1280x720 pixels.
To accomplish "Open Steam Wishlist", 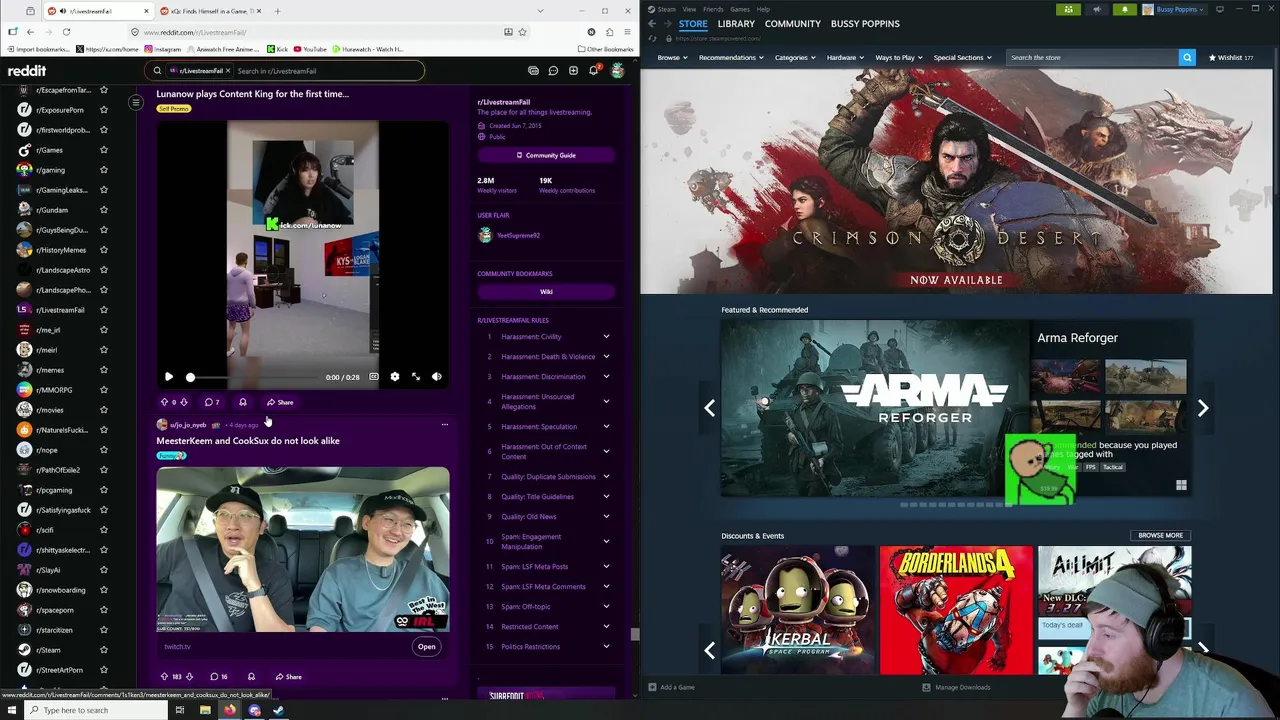I will coord(1231,57).
